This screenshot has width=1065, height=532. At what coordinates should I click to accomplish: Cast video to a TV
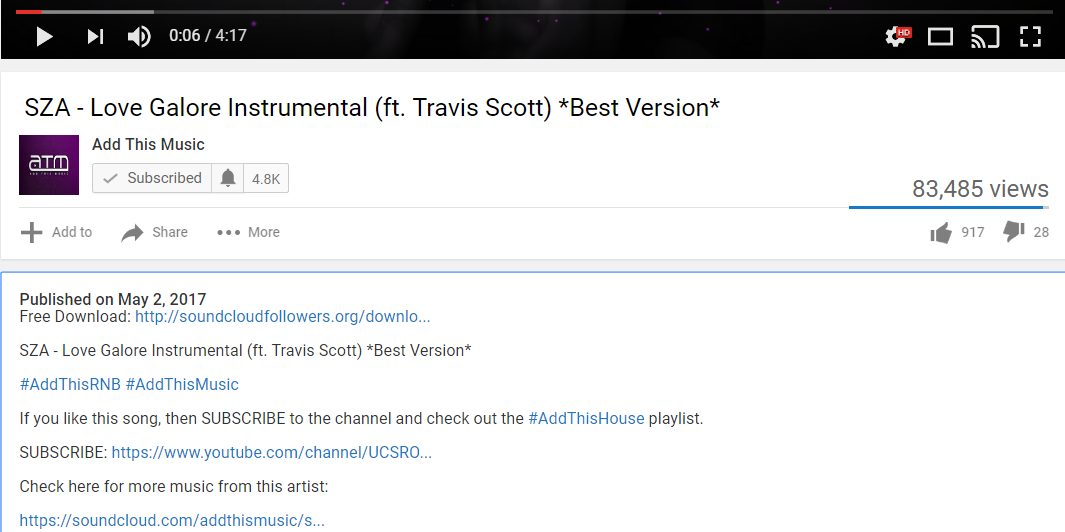point(985,37)
